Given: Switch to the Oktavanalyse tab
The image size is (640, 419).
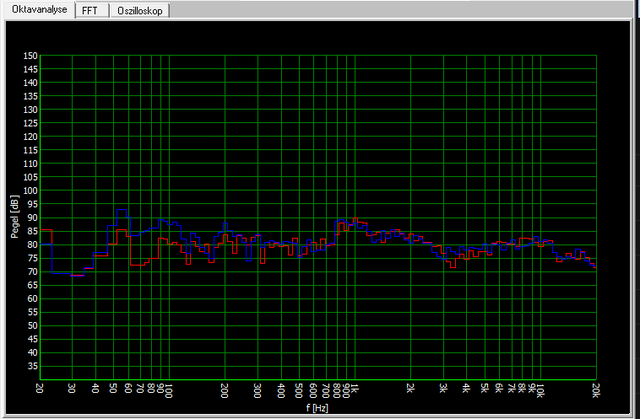Looking at the screenshot, I should coord(39,10).
